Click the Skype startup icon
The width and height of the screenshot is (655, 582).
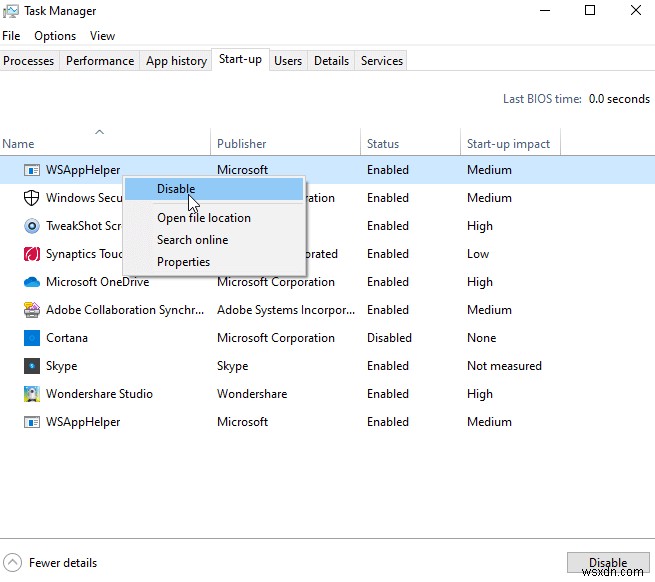coord(32,366)
